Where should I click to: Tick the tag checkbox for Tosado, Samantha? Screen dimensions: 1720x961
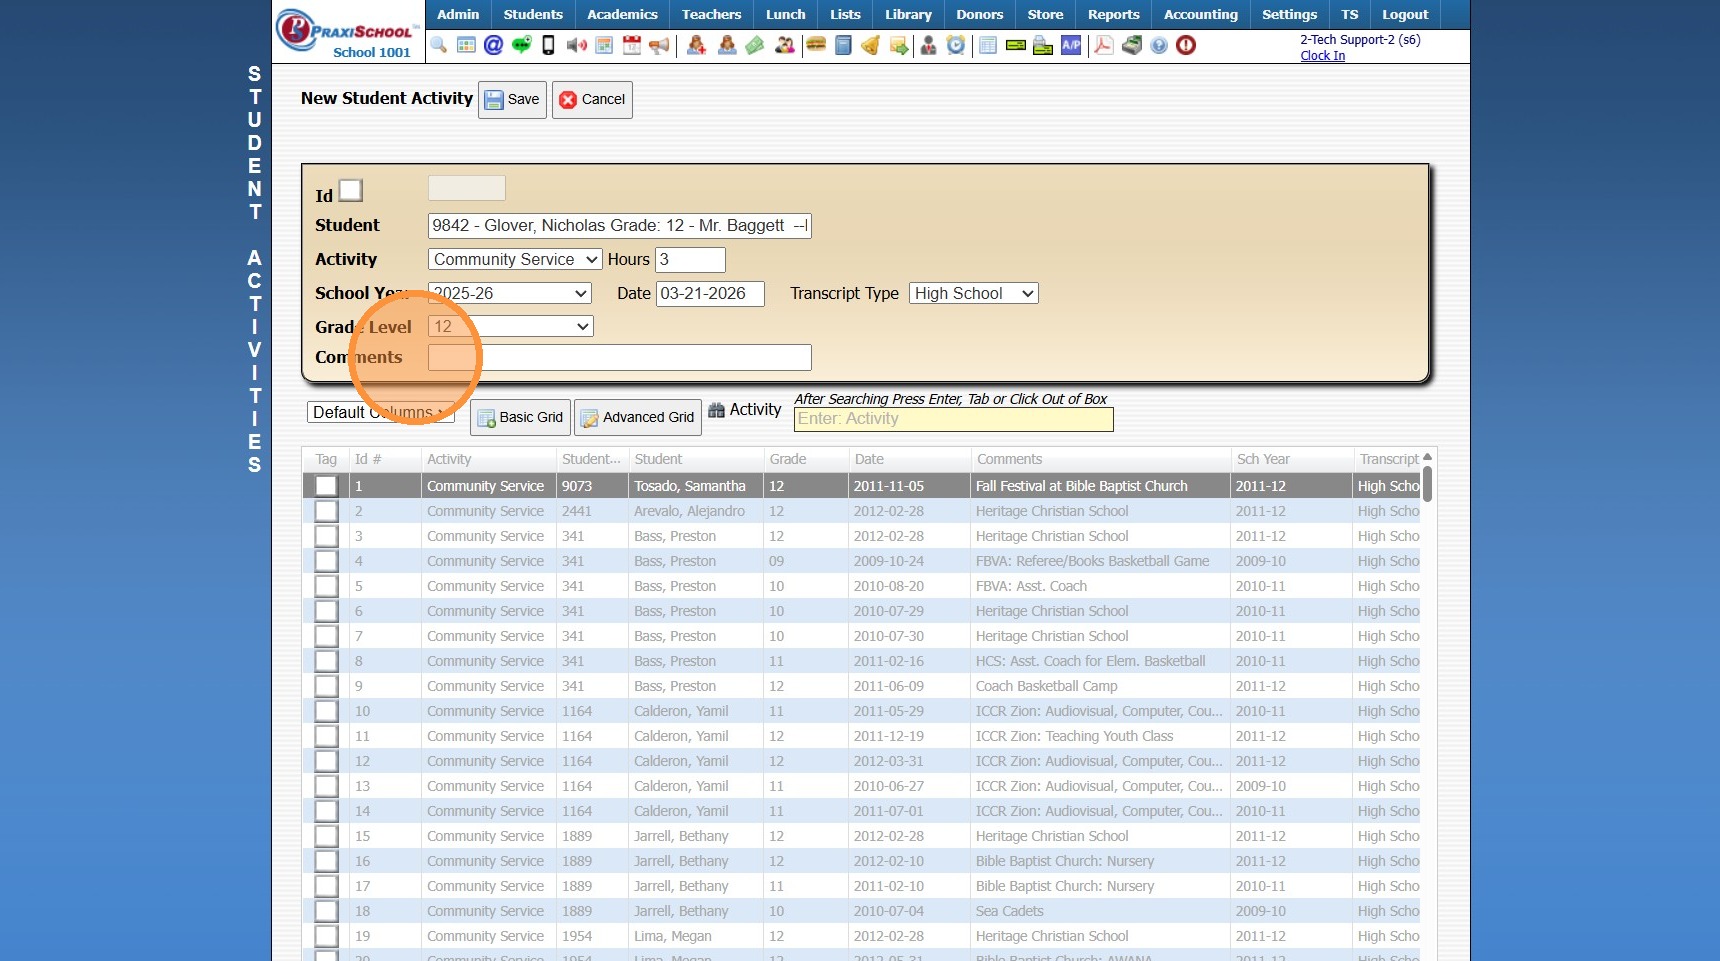(326, 486)
